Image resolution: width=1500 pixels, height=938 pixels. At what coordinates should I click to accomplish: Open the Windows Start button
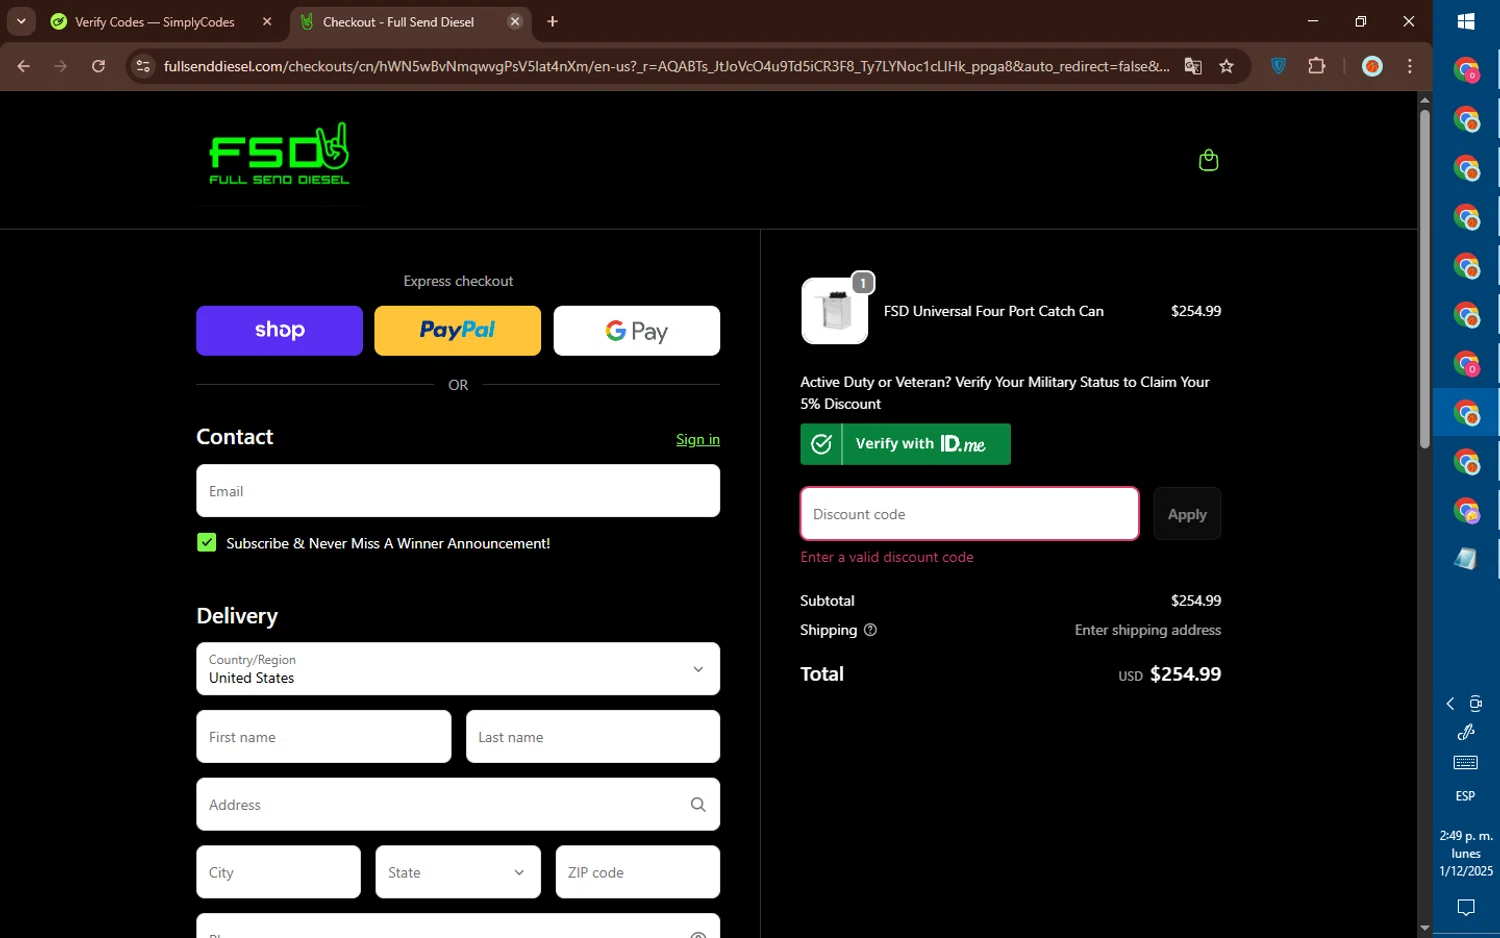point(1466,21)
